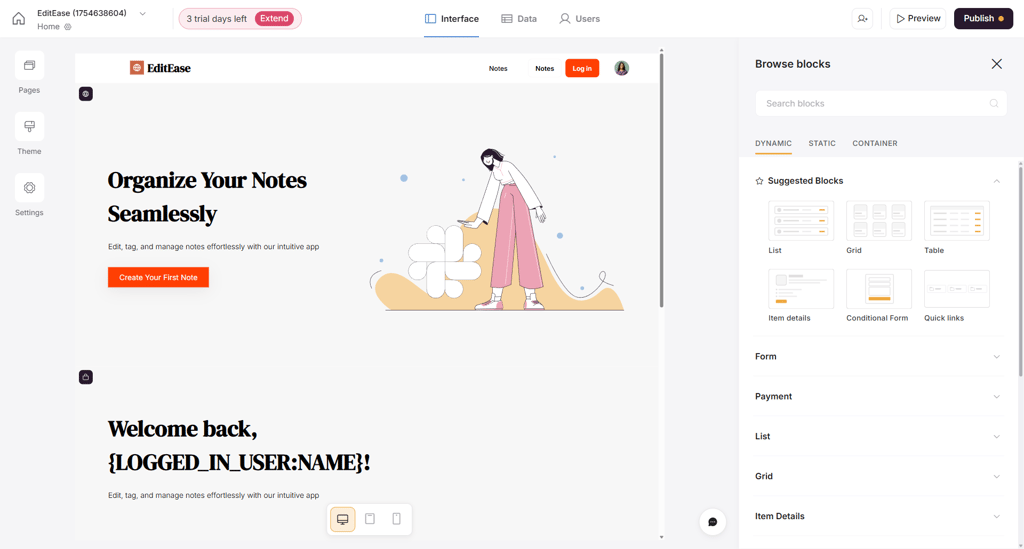Click the Log in button in canvas
Viewport: 1024px width, 549px height.
(x=582, y=68)
